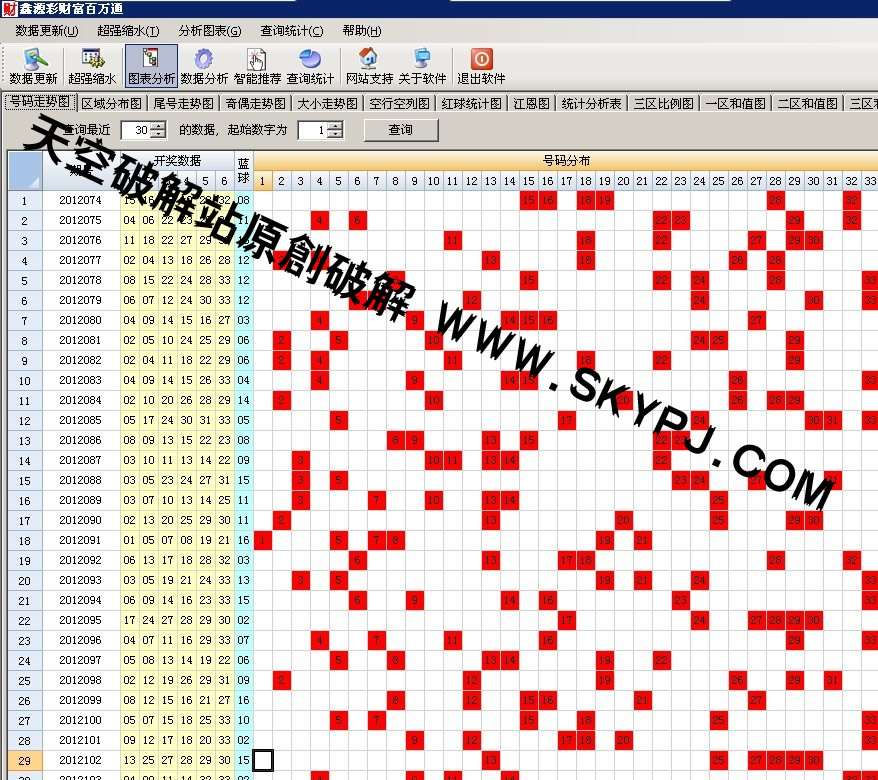
Task: Switch to the 区域分布图 tab
Action: point(111,103)
